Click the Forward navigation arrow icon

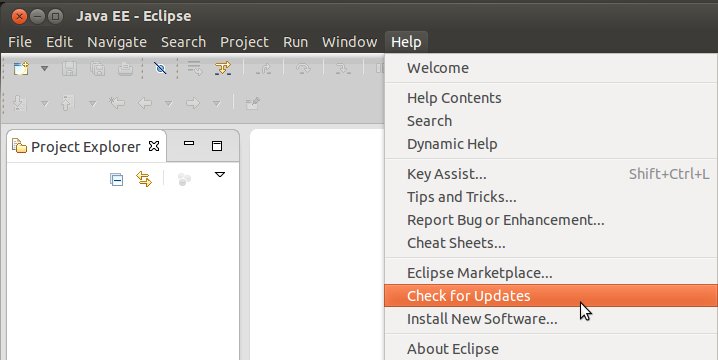point(193,104)
